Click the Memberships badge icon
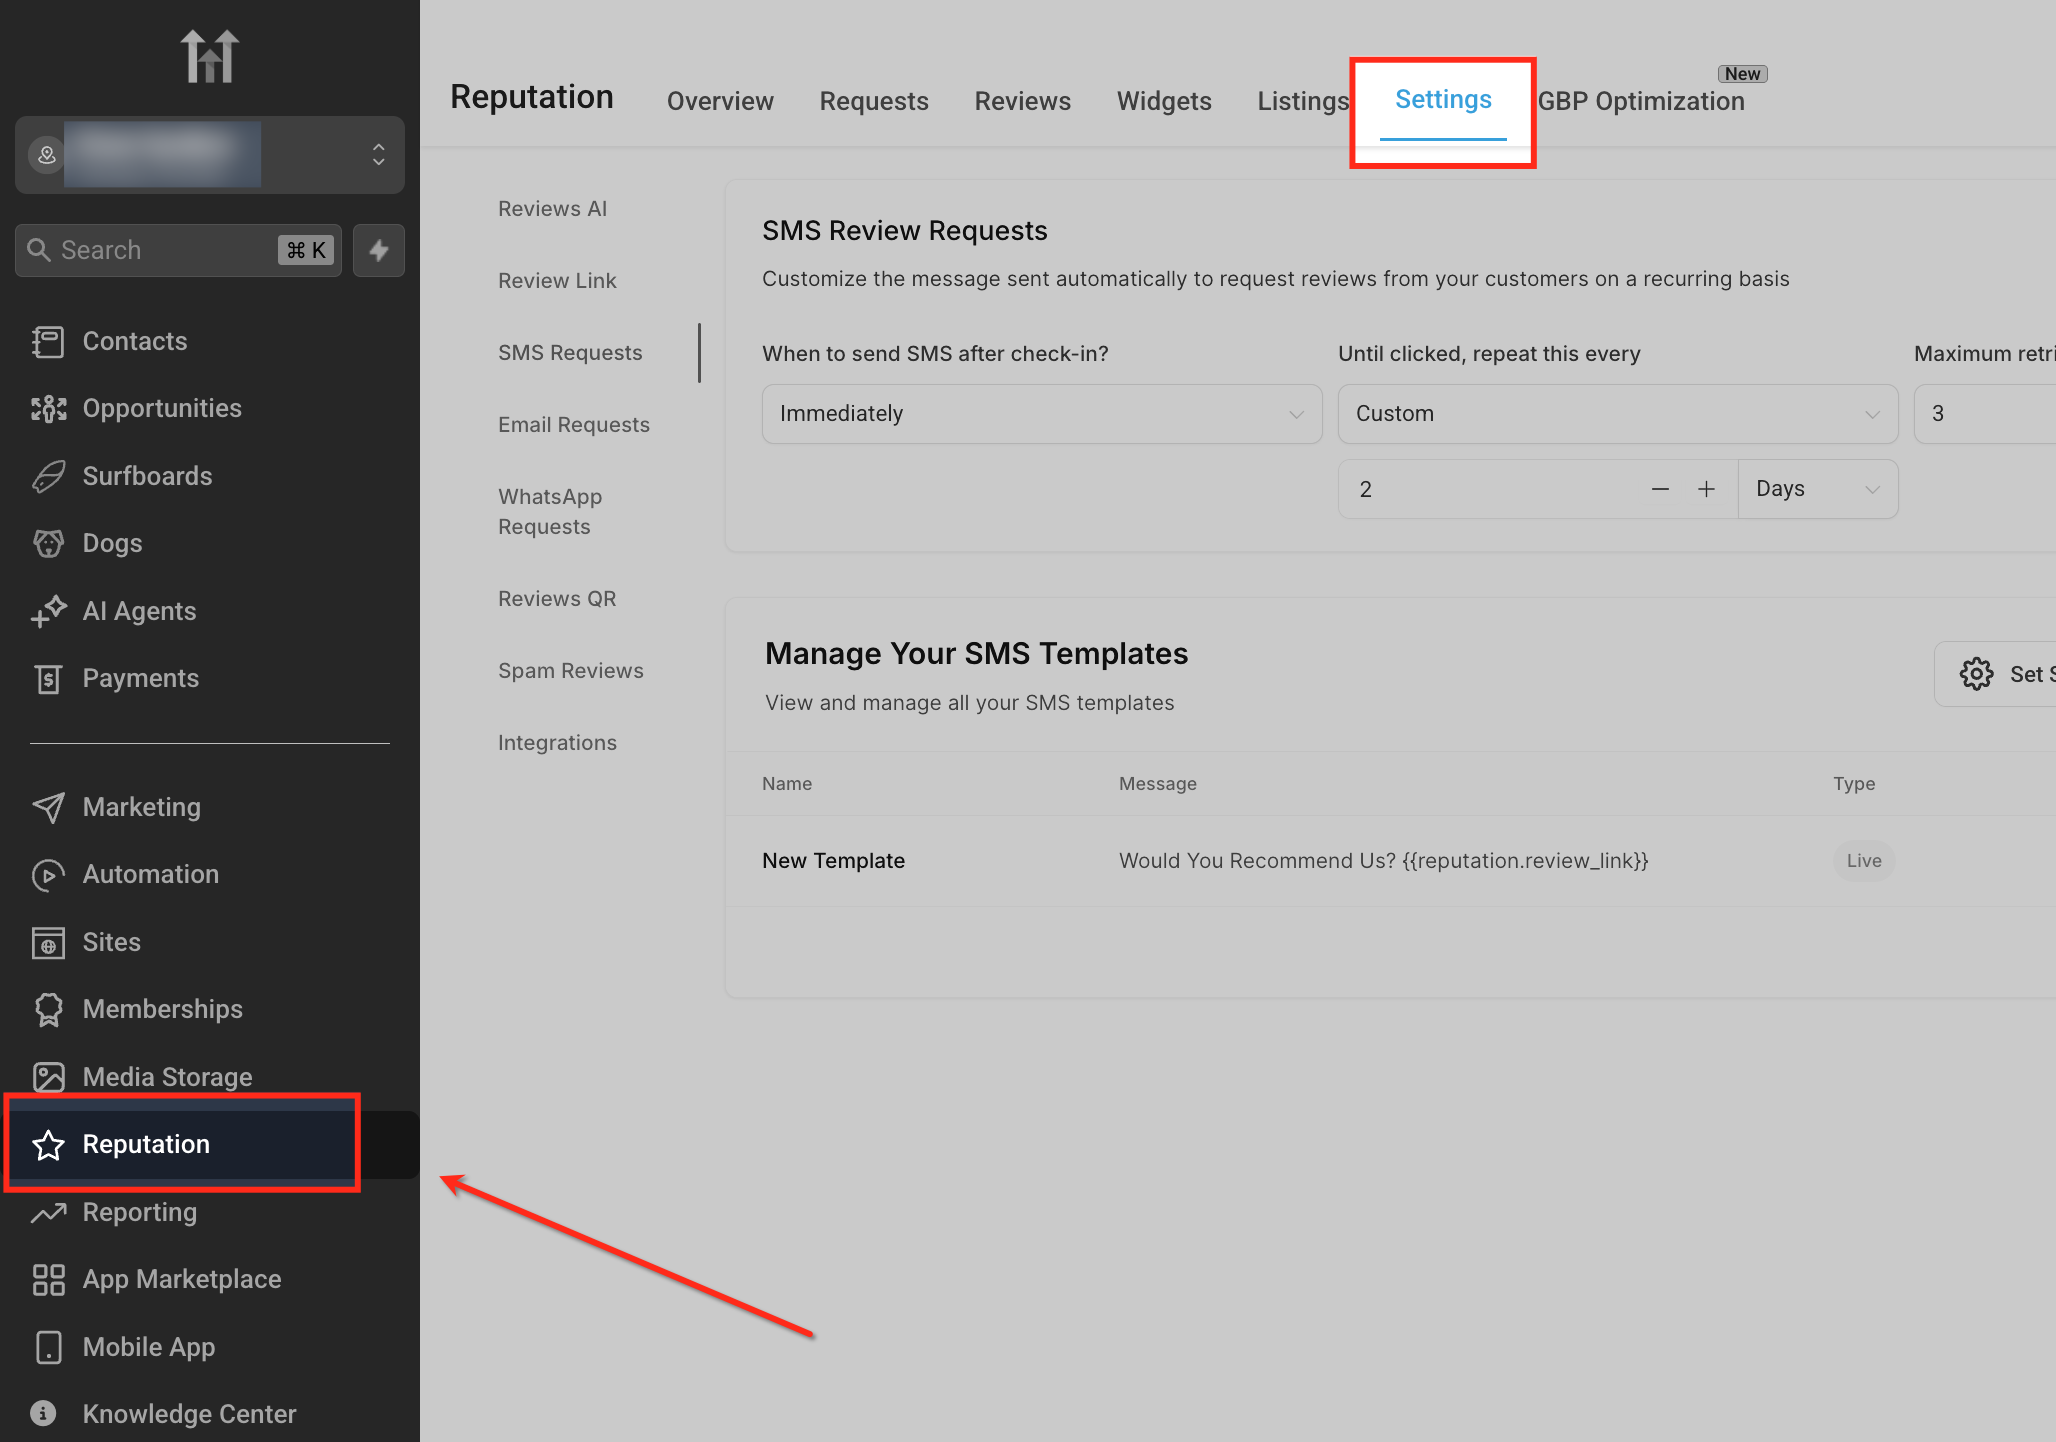 [48, 1010]
